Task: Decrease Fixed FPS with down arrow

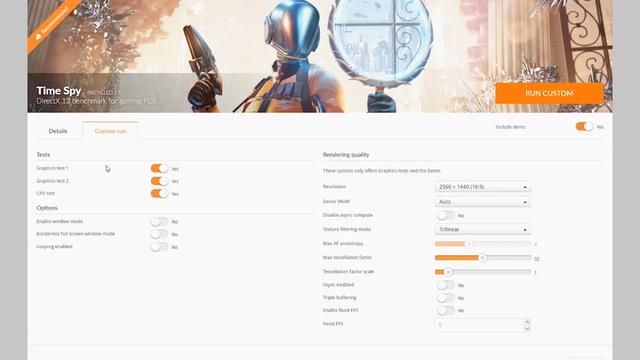Action: 527,329
